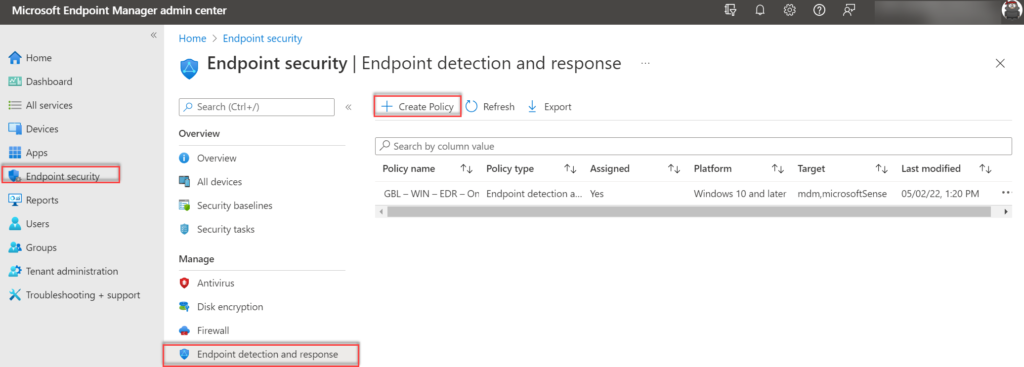This screenshot has width=1024, height=367.
Task: Click the Search (Ctrl+/) menu box
Action: 257,106
